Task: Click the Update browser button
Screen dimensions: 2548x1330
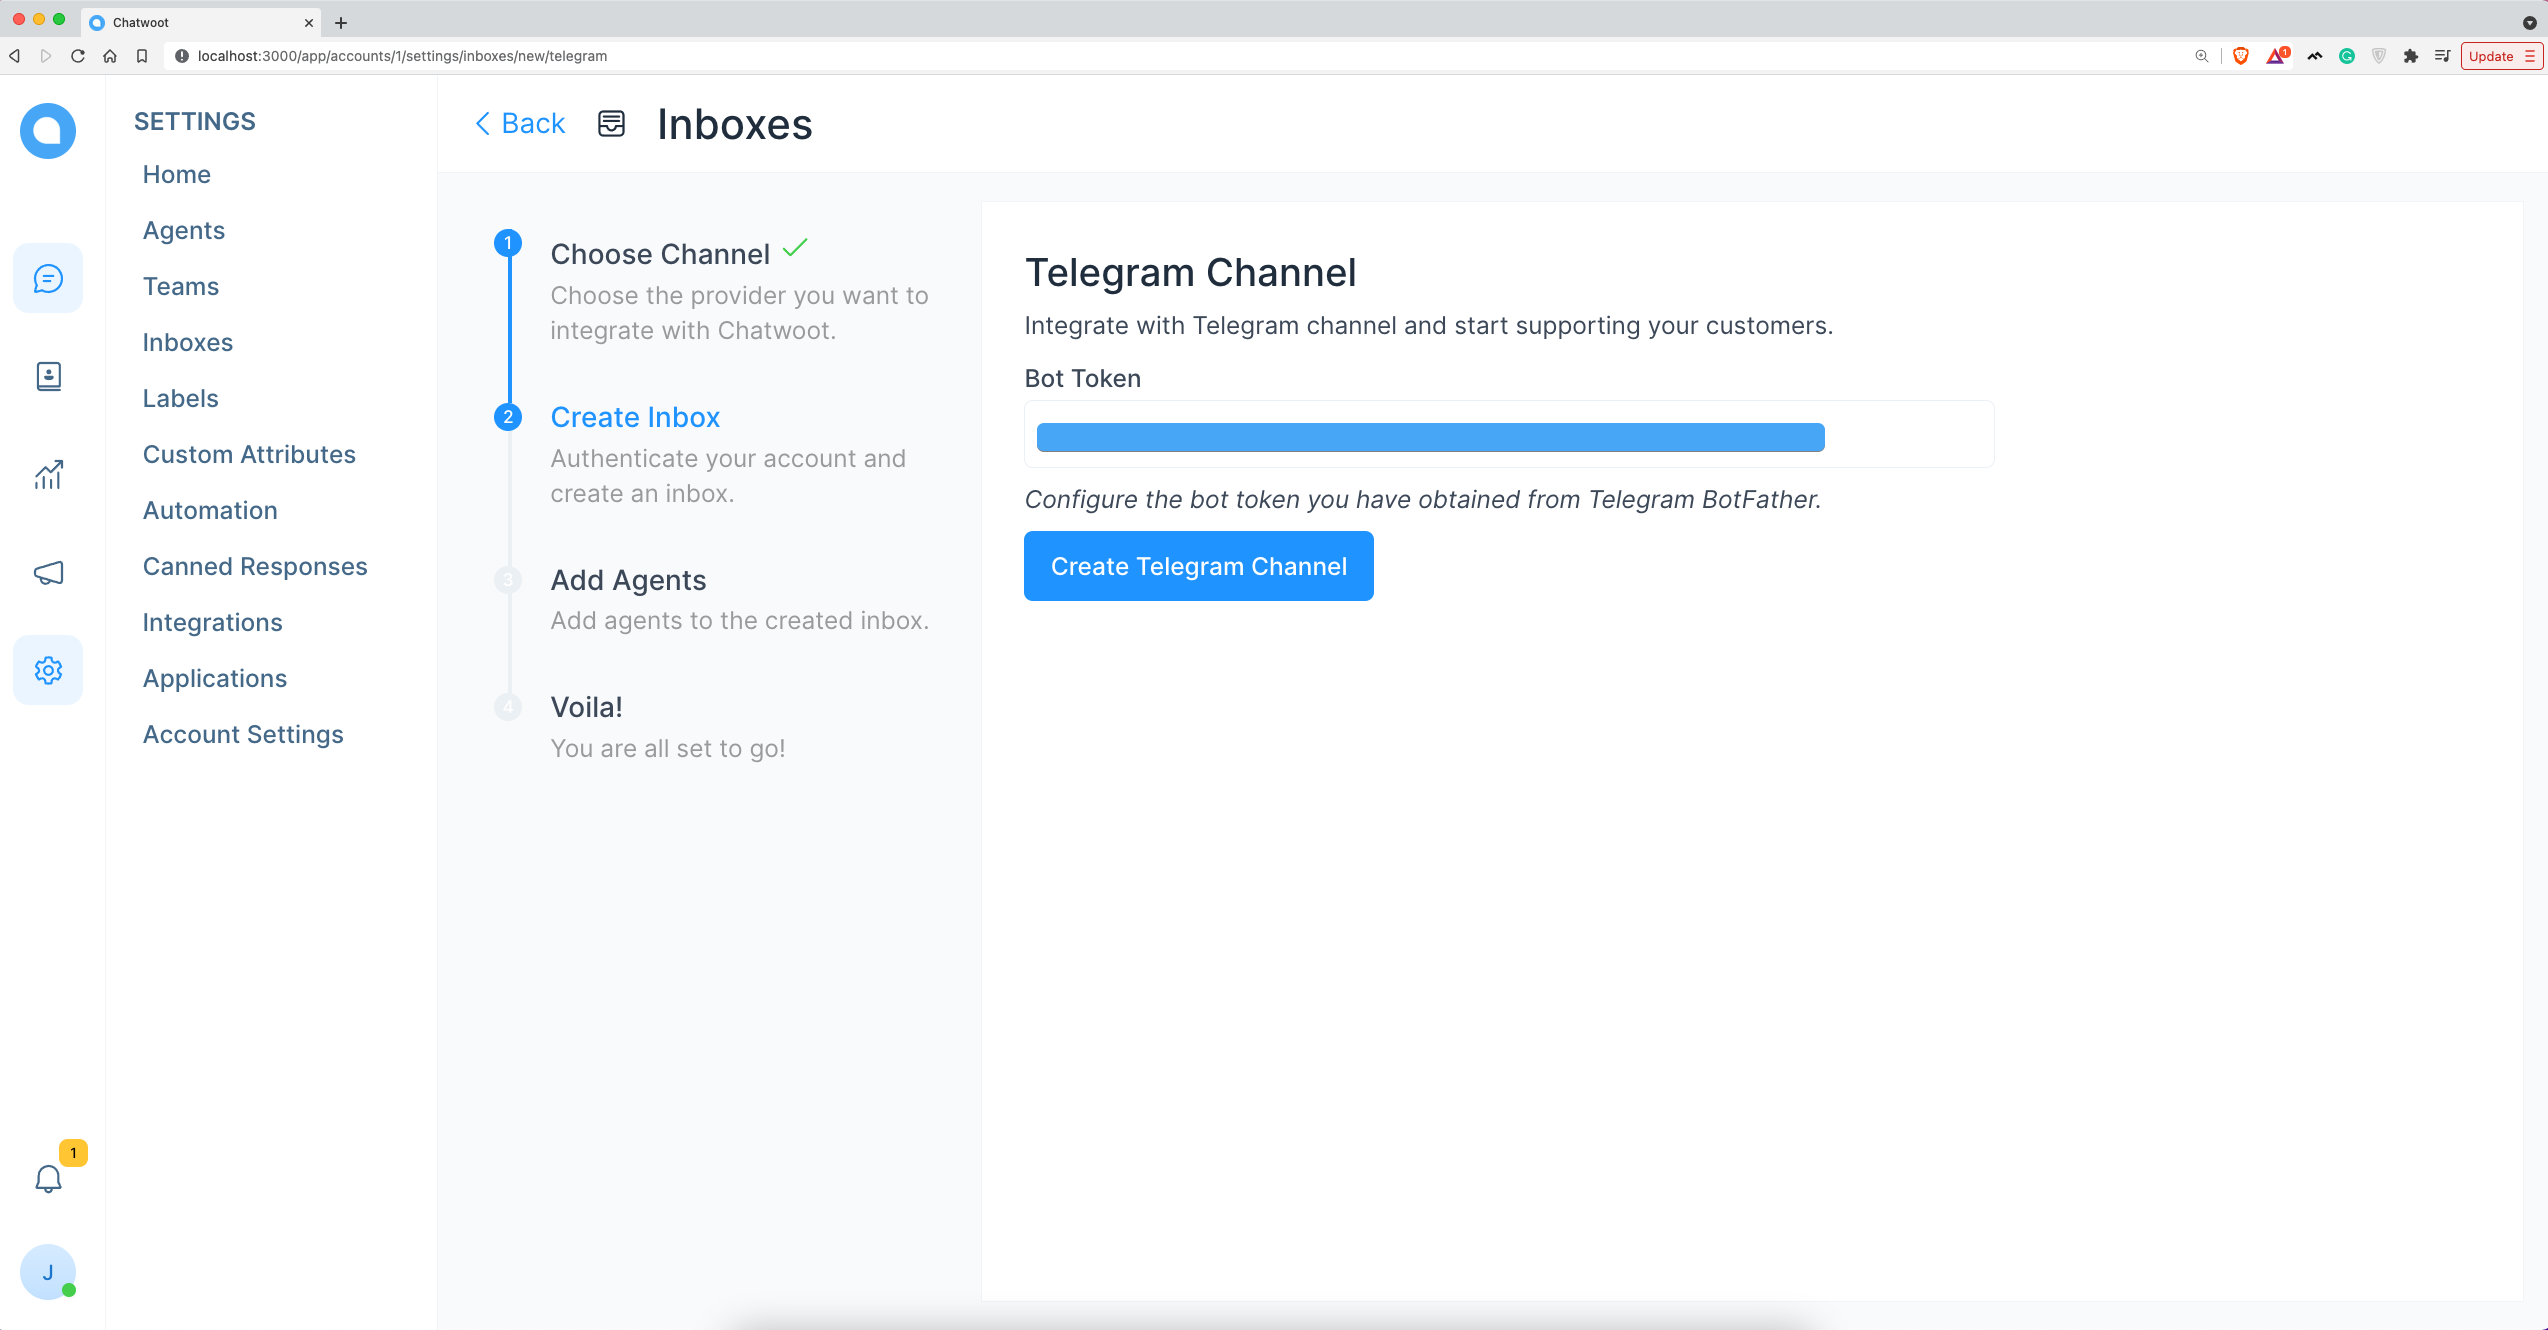Action: pos(2502,56)
